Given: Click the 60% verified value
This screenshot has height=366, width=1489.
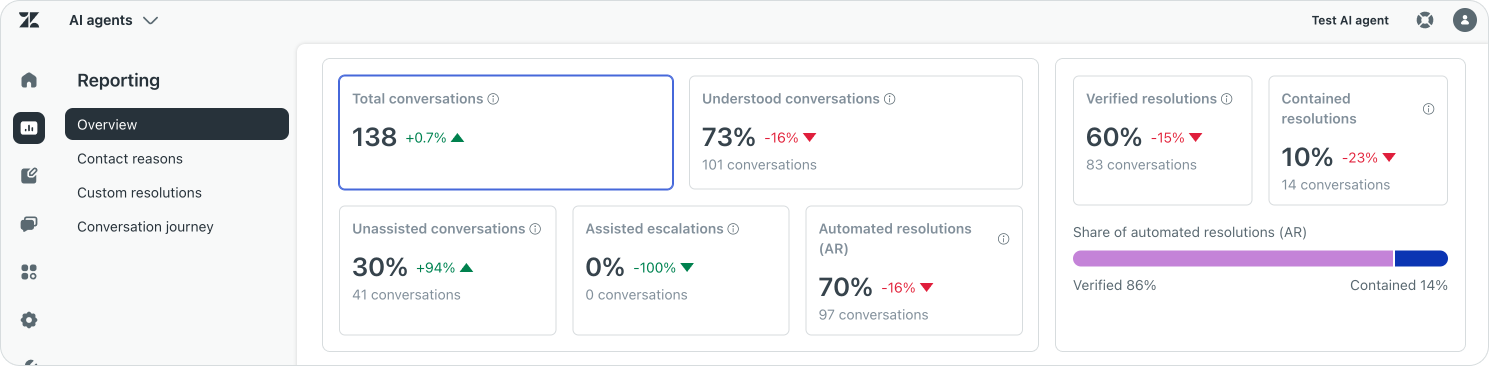Looking at the screenshot, I should [1114, 138].
